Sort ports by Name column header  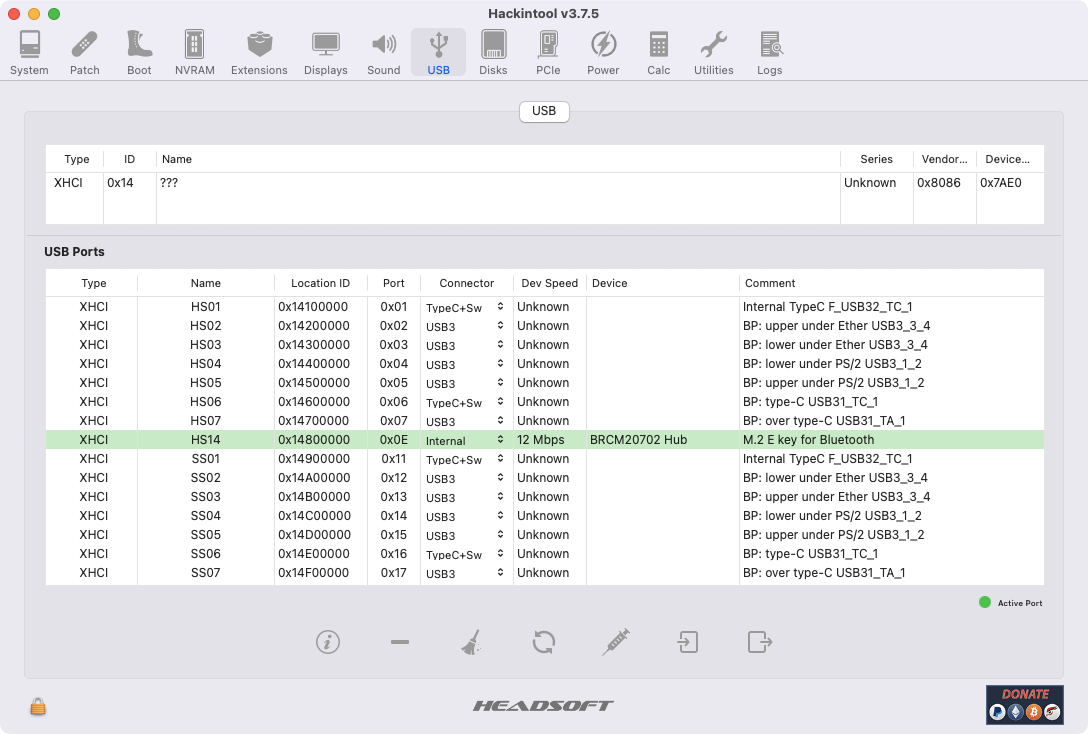coord(205,283)
